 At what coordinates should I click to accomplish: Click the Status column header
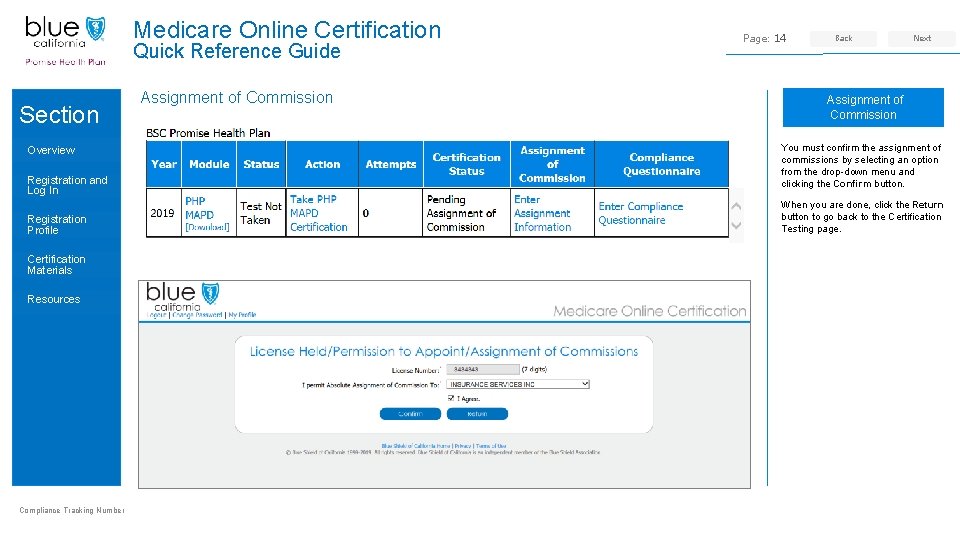pos(261,164)
